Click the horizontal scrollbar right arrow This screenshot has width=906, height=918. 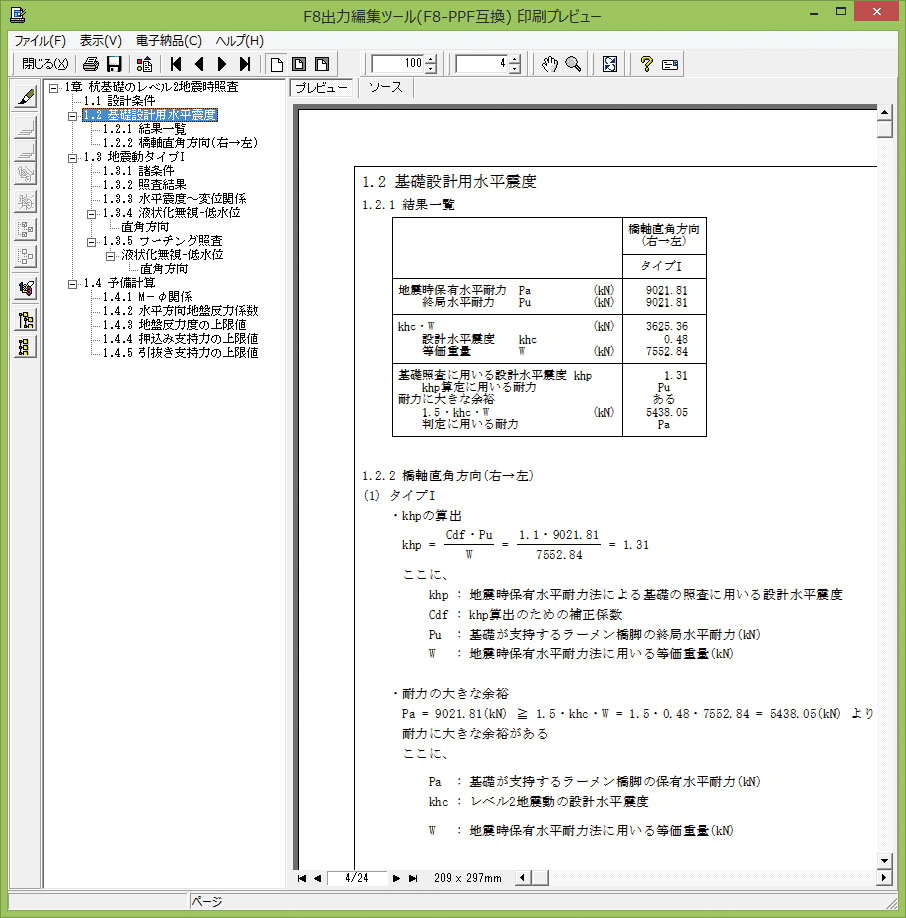tap(884, 878)
